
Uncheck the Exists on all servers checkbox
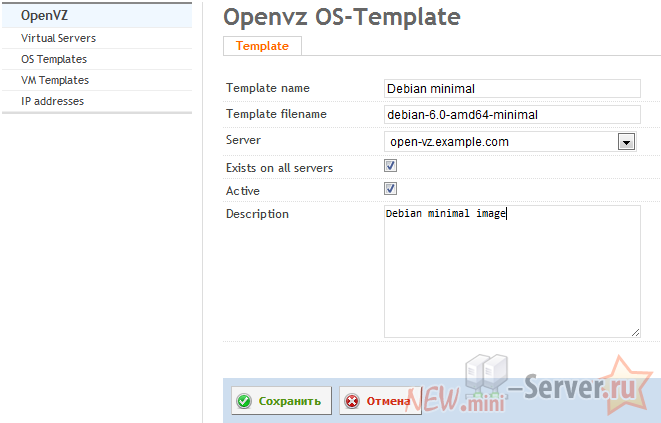(391, 166)
